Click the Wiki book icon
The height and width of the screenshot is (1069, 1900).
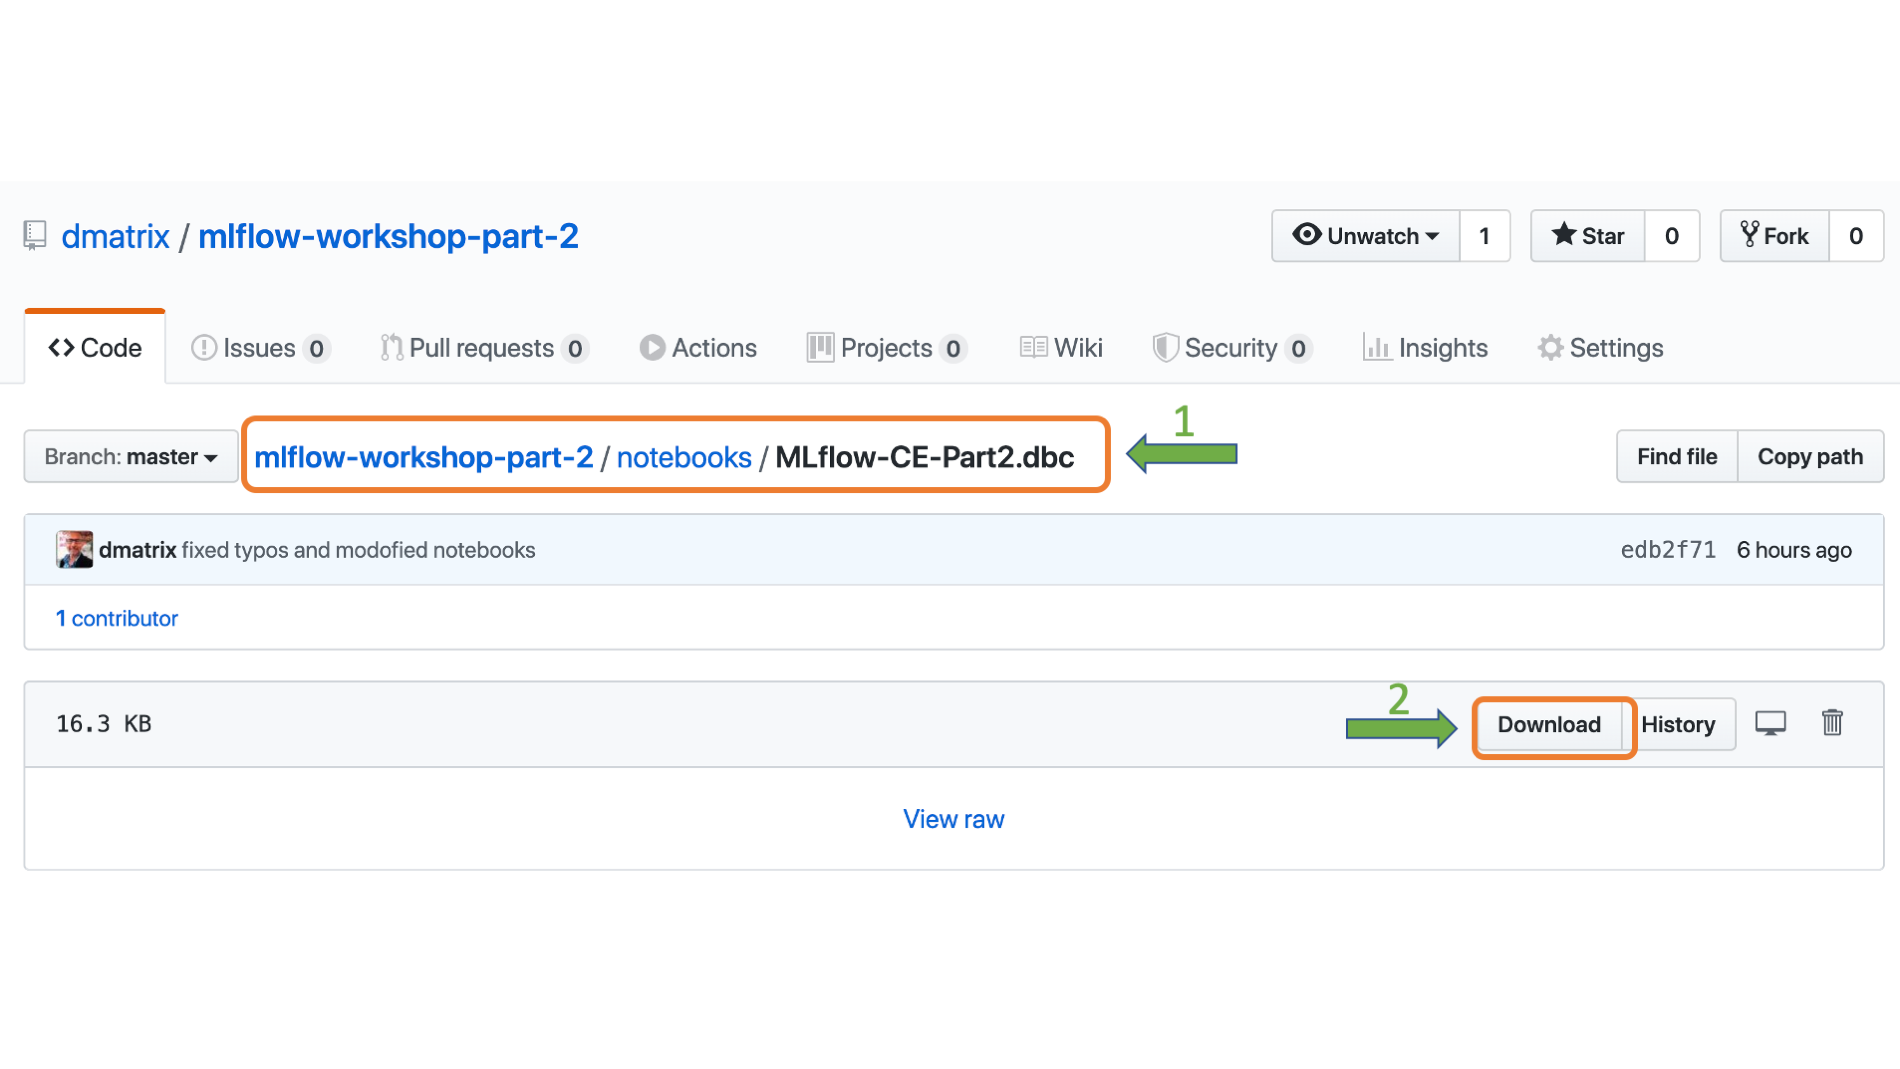(x=1033, y=348)
